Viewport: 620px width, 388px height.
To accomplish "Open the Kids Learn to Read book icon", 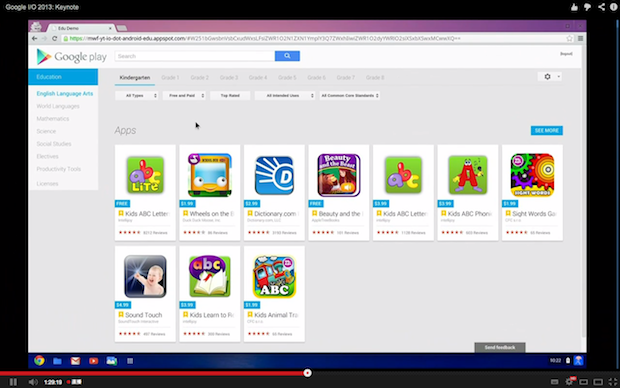I will tap(210, 276).
